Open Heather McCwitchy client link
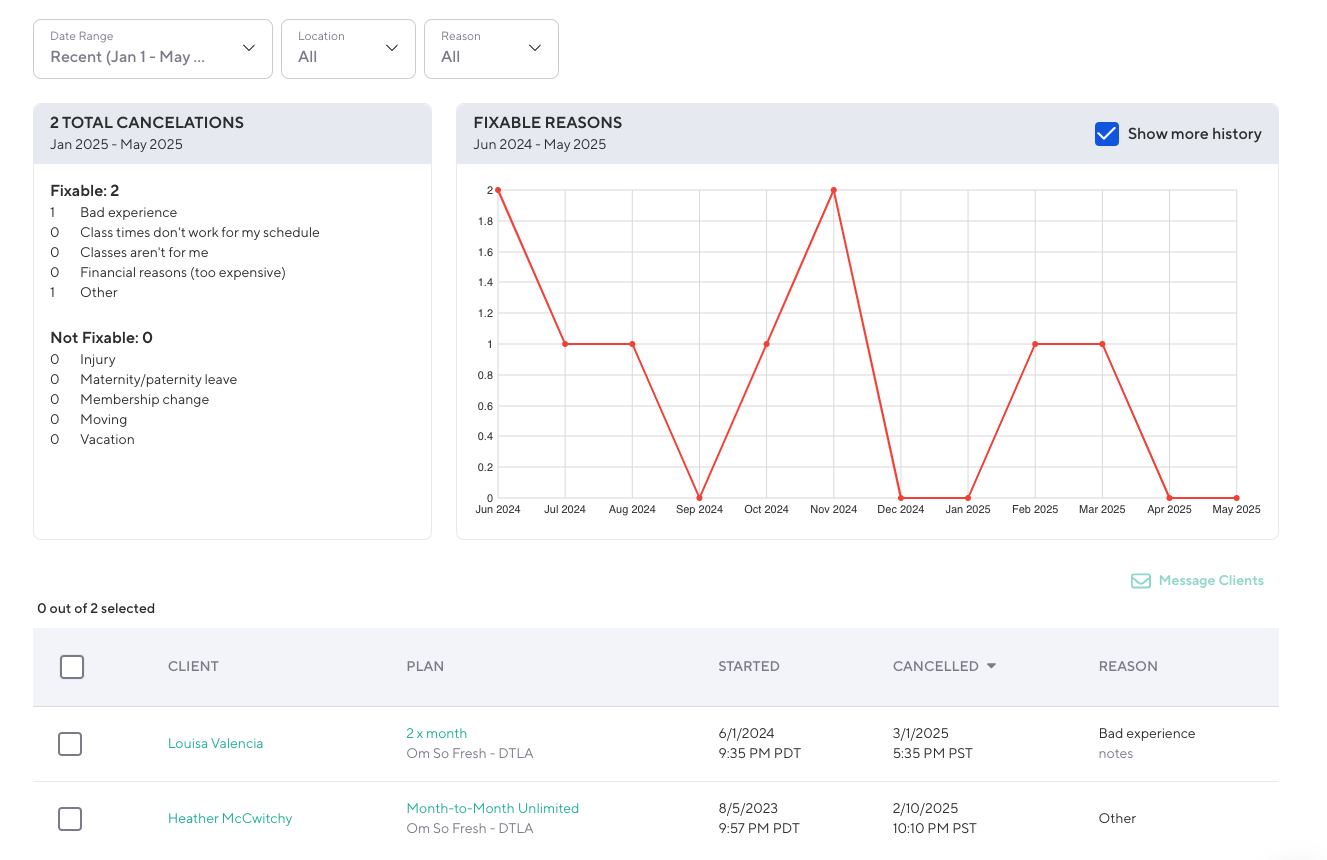 [230, 819]
